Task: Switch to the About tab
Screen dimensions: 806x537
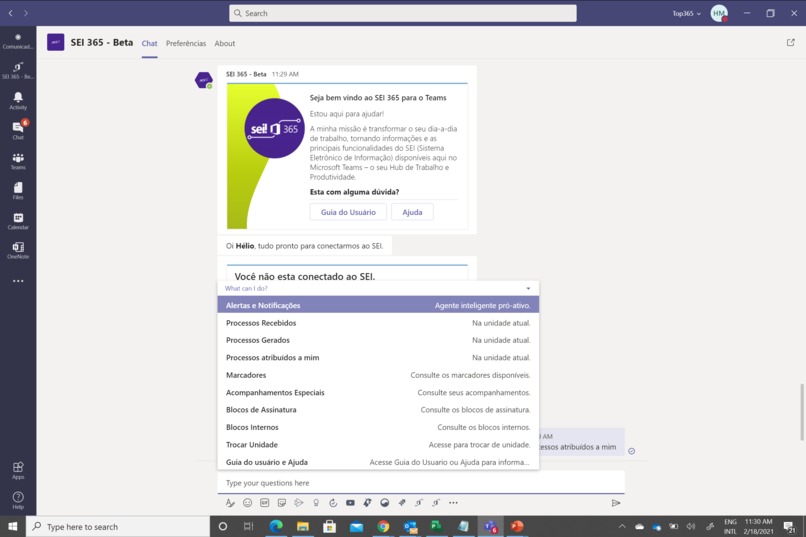Action: [x=225, y=43]
